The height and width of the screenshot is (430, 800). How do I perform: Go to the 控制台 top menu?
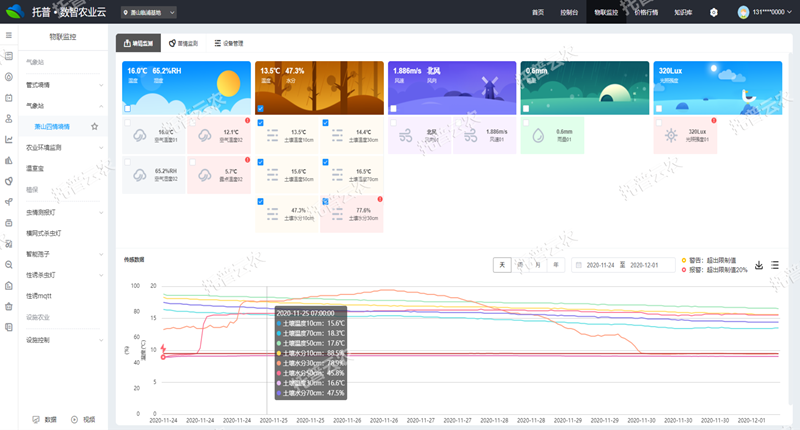pos(569,13)
